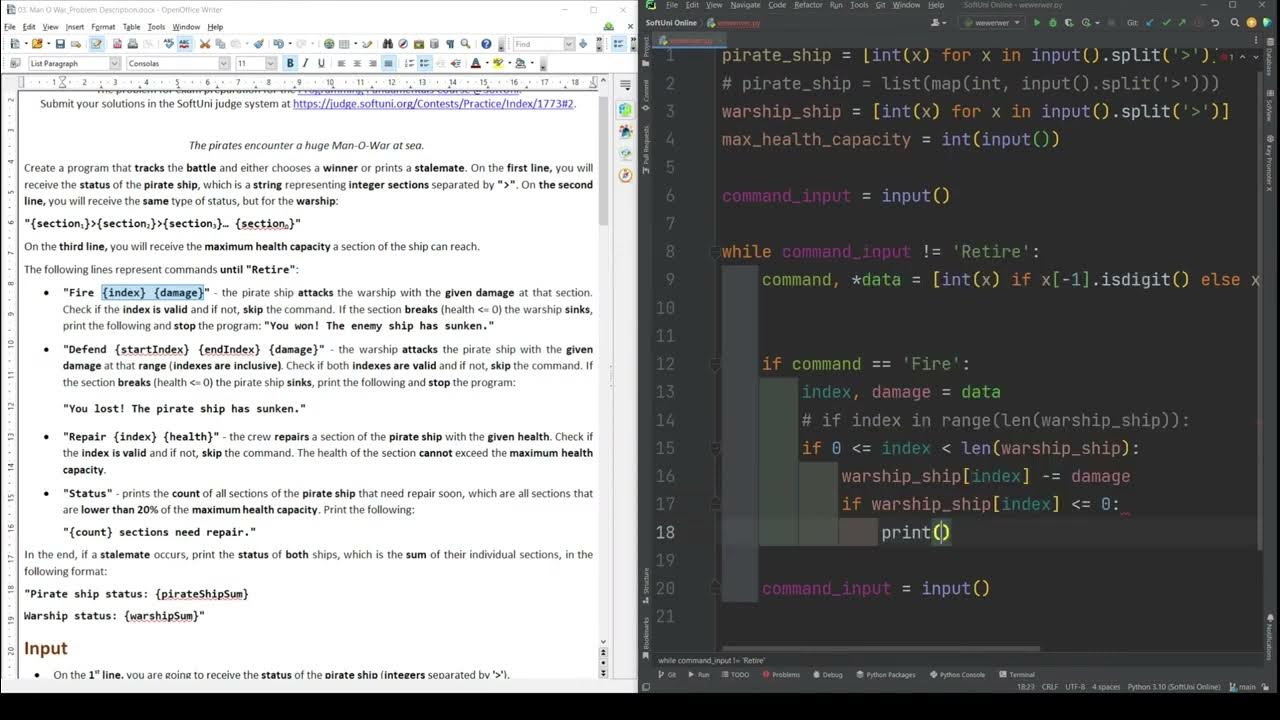Screen dimensions: 1280x720
Task: Toggle numbered list in Writer
Action: [409, 63]
